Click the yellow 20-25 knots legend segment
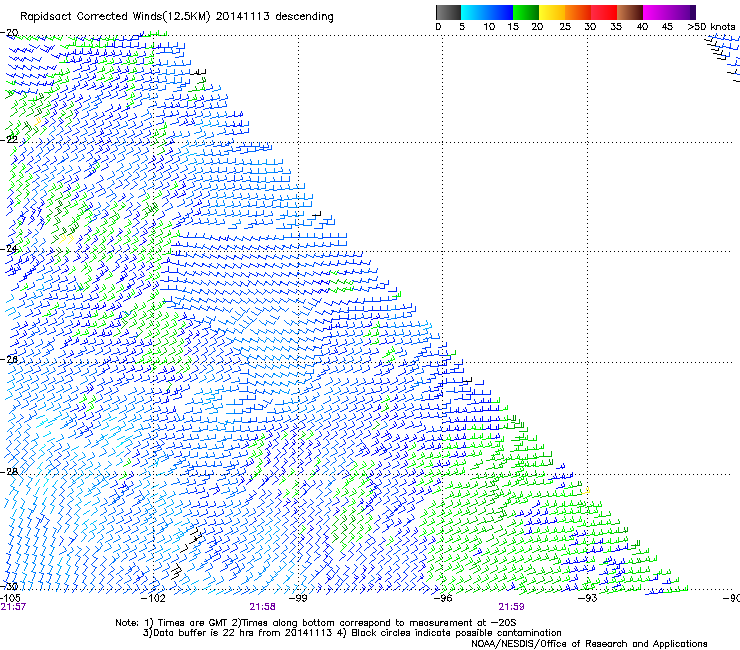 [x=551, y=12]
